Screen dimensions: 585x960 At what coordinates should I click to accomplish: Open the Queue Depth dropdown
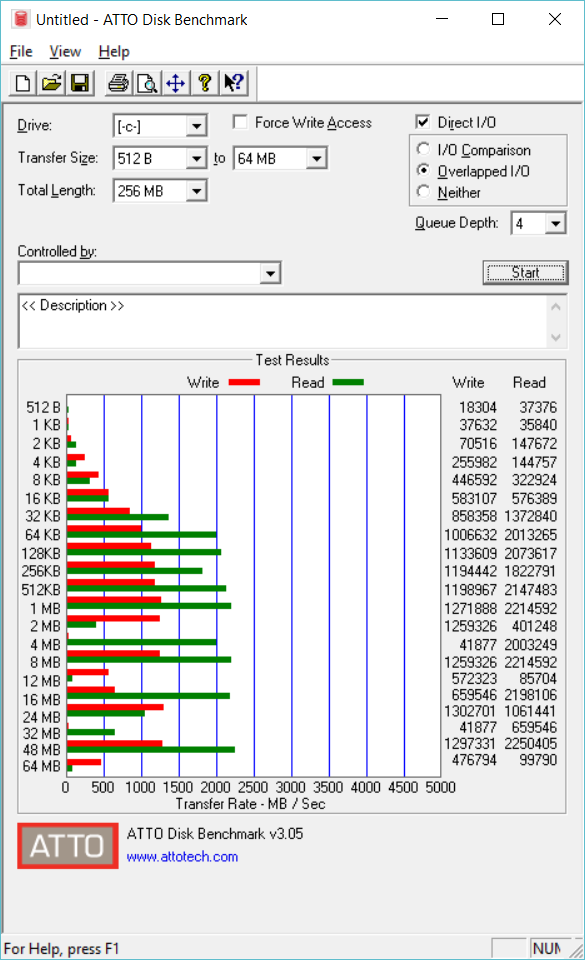tap(555, 223)
